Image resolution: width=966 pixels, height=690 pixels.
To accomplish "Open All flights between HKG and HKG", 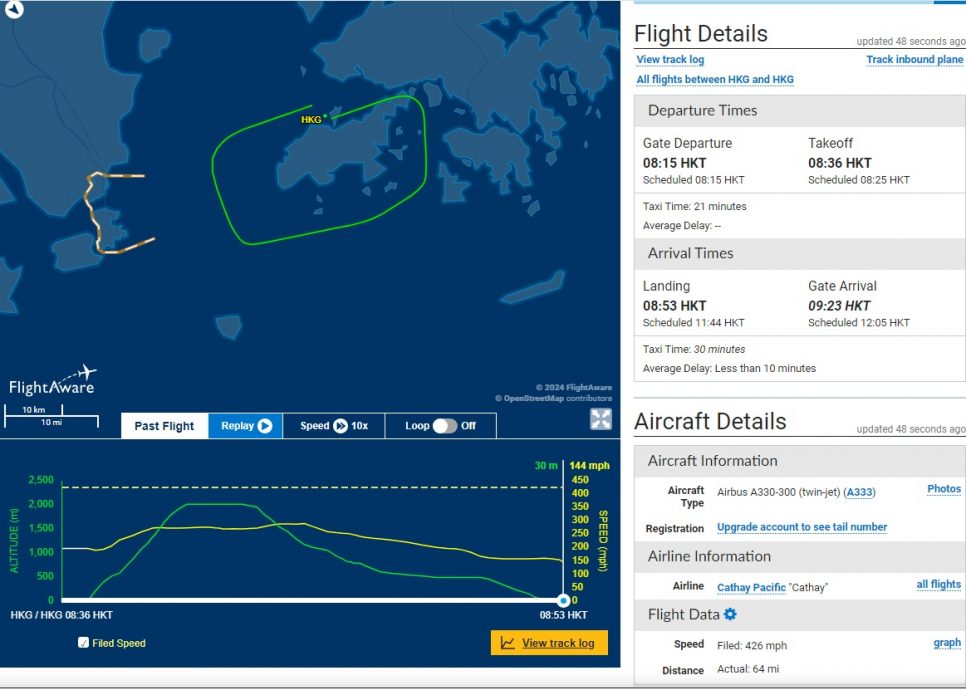I will [x=715, y=80].
